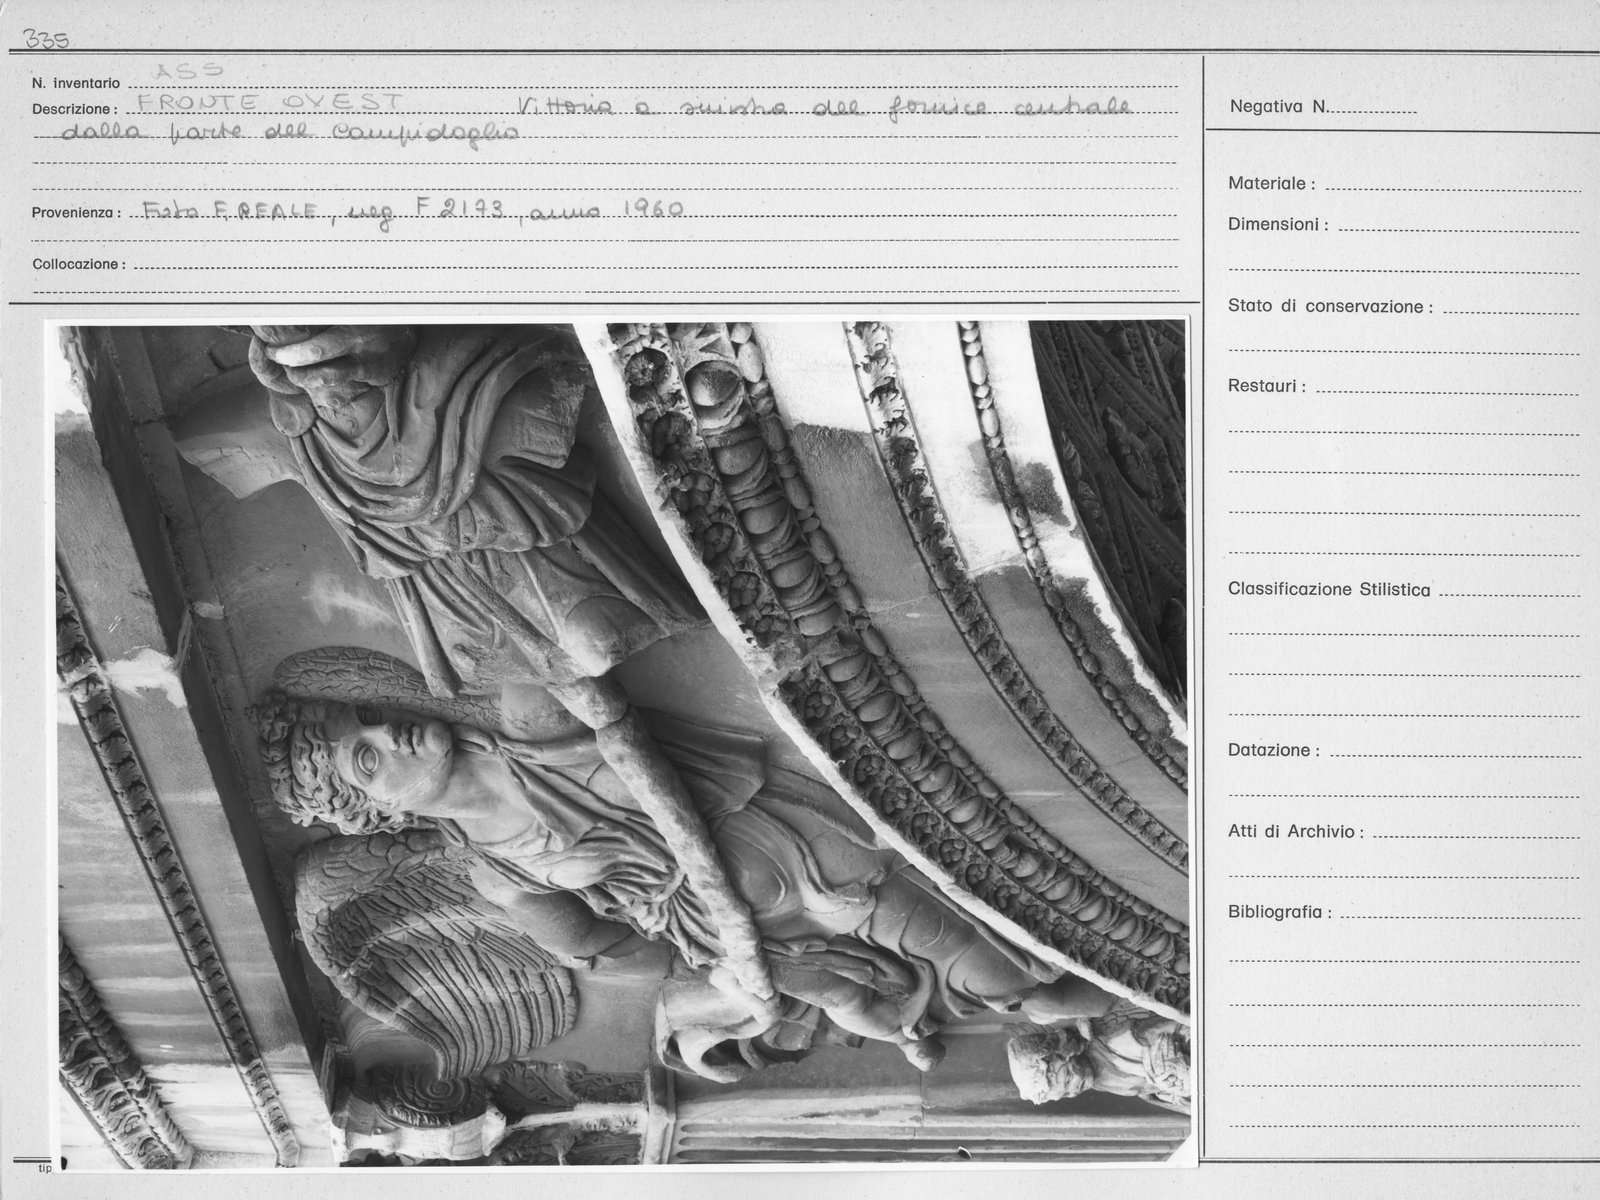Click the 'N. Inventario' label

pyautogui.click(x=76, y=84)
